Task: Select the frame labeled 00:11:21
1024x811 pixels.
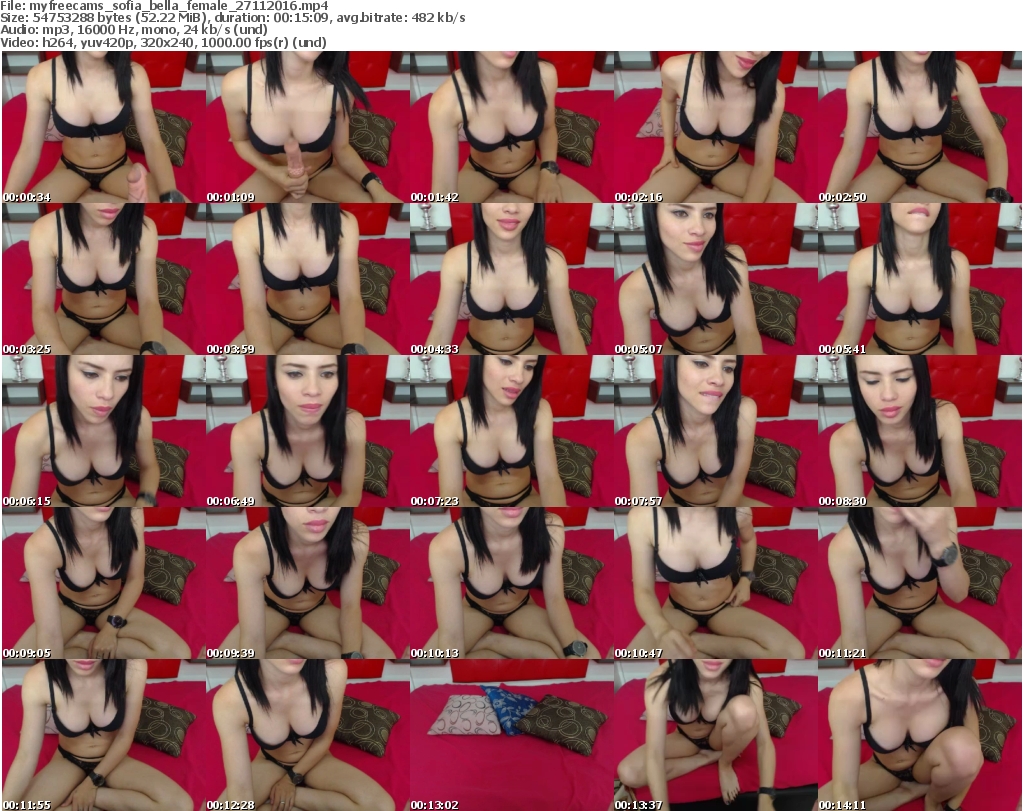Action: 919,583
